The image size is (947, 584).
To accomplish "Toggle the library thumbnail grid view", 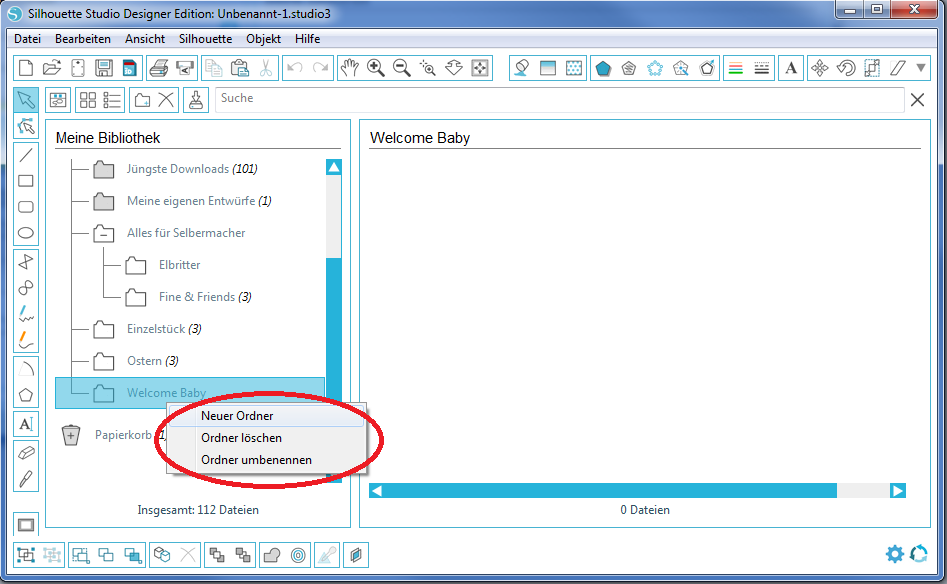I will tap(86, 100).
